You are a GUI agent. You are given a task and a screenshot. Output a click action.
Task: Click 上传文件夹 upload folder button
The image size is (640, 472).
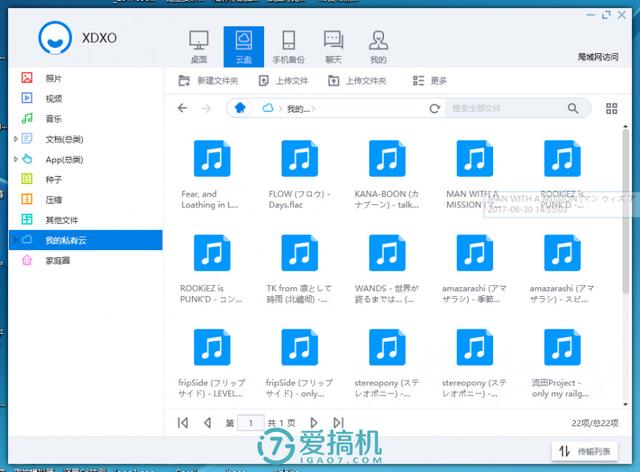(x=357, y=81)
